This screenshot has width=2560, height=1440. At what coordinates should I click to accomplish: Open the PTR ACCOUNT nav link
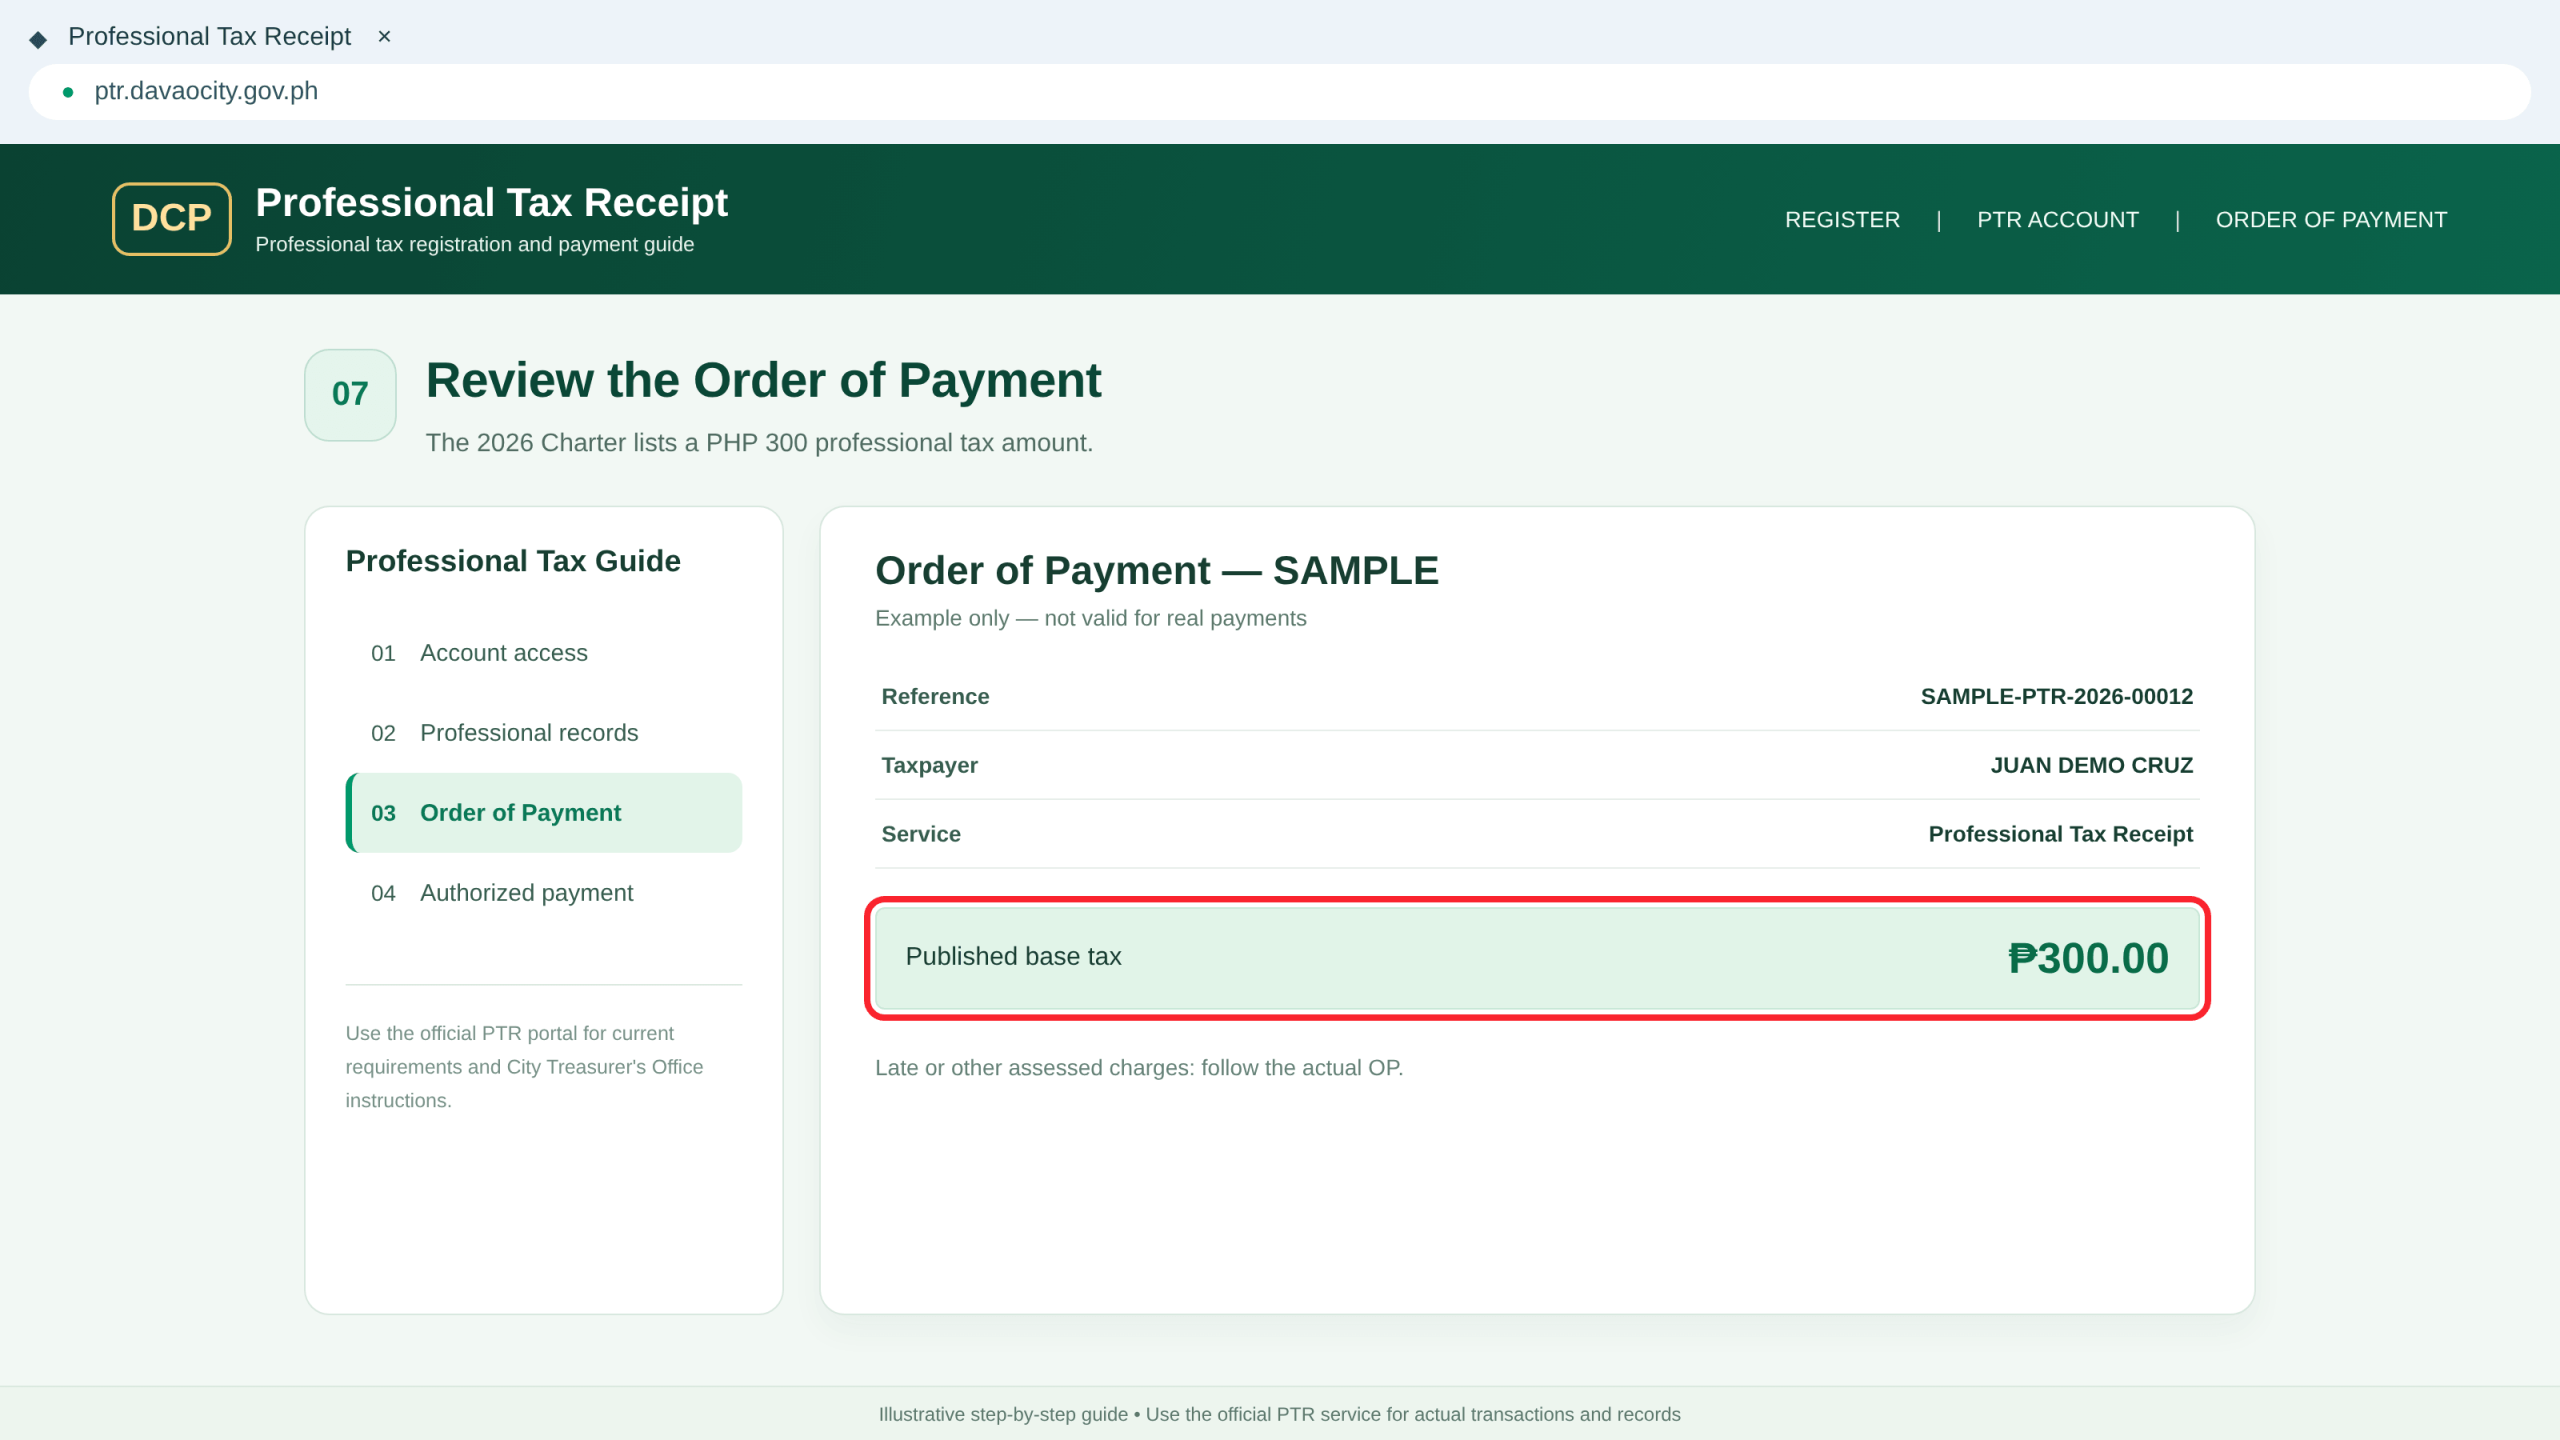2058,220
